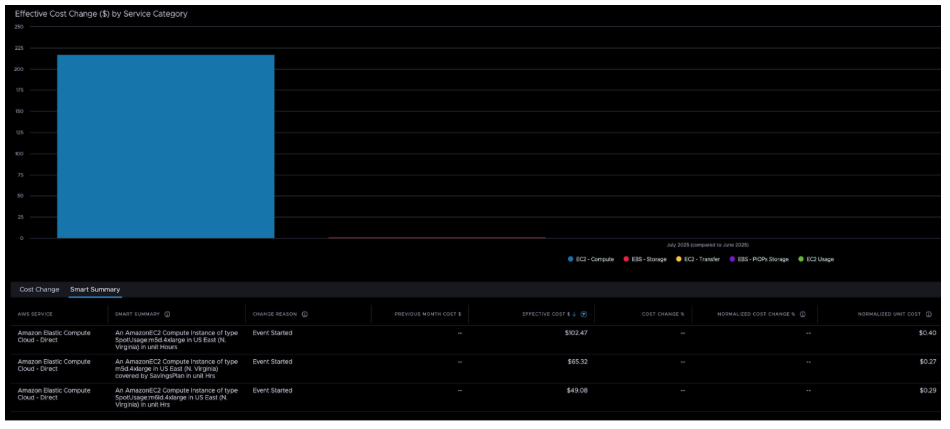950x429 pixels.
Task: Click the July 2025 (compared to June 2025) label
Action: coord(708,245)
